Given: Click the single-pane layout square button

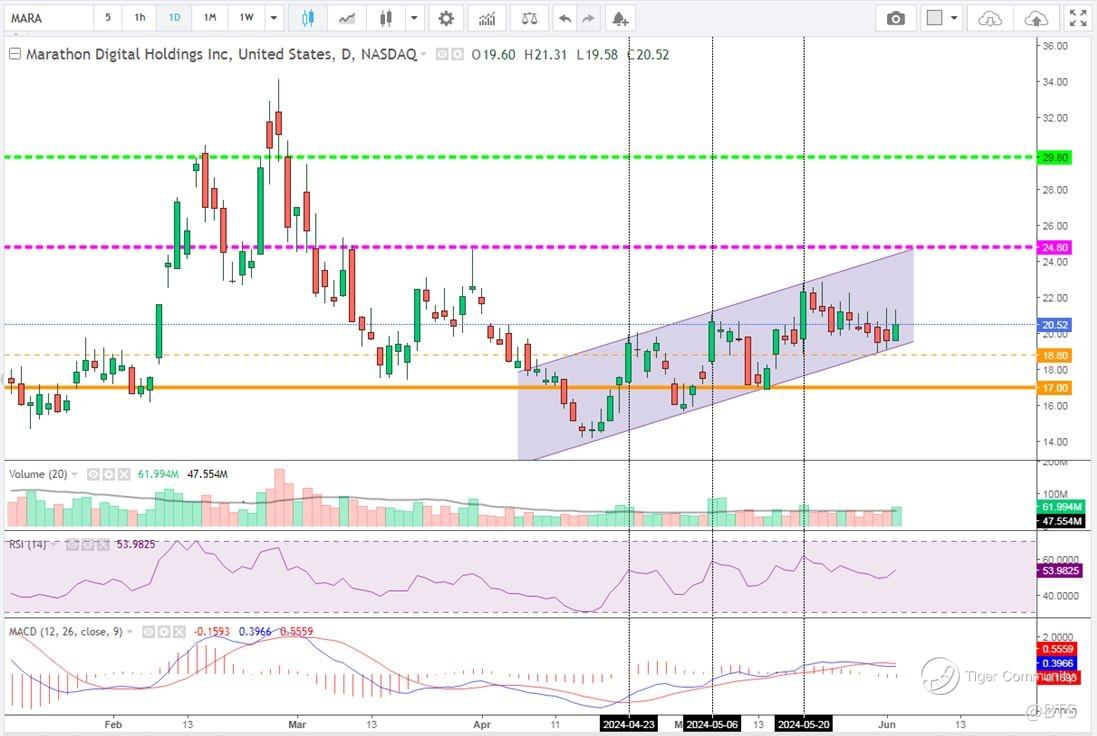Looking at the screenshot, I should tap(935, 18).
